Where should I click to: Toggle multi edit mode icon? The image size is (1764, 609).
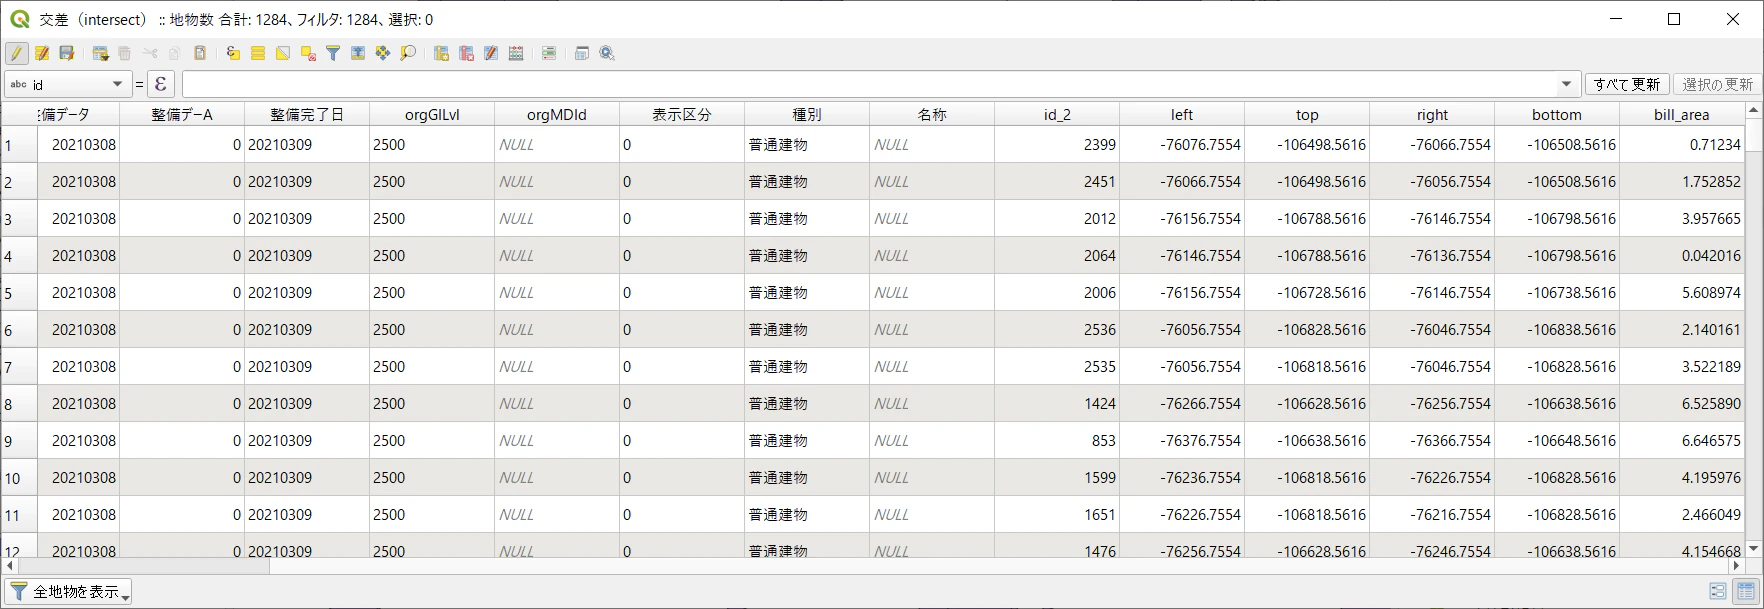[42, 53]
